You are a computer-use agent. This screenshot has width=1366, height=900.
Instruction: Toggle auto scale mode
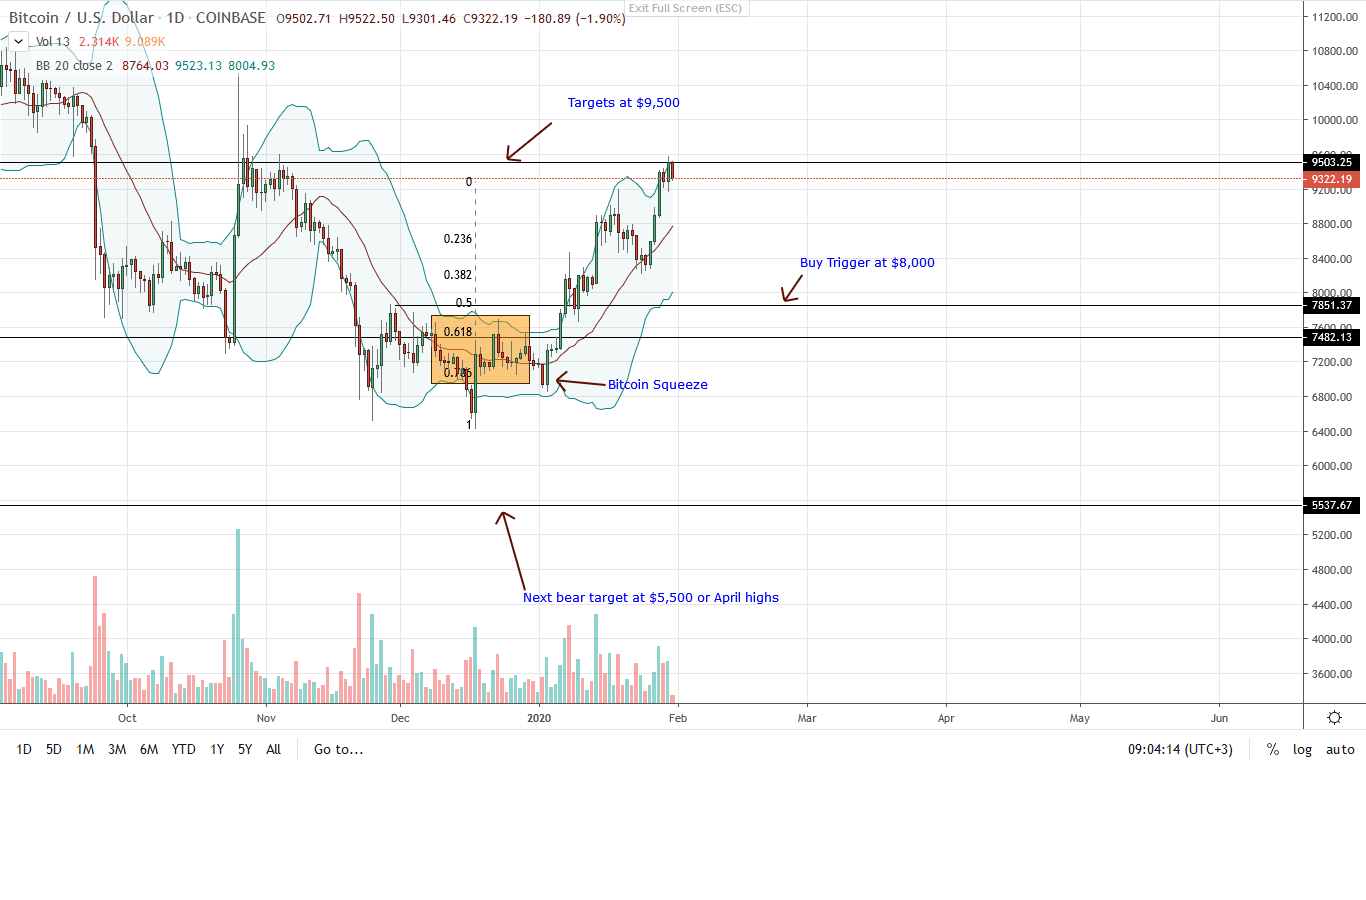click(x=1340, y=749)
